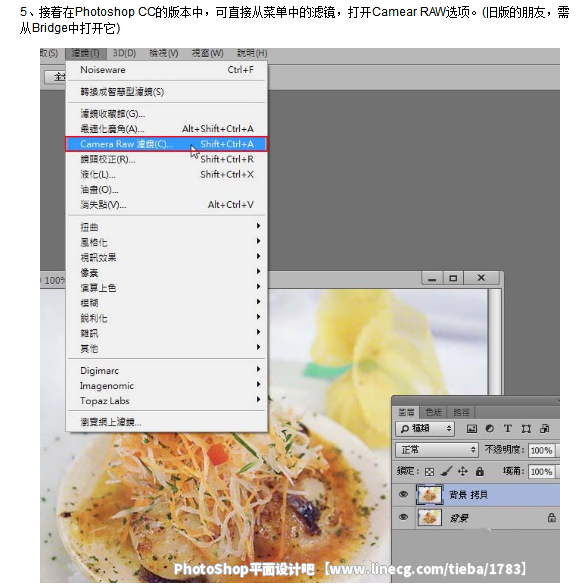Viewport: 582px width, 588px height.
Task: Choose 轉換成智慧型濾鏡(S)
Action: [x=166, y=92]
